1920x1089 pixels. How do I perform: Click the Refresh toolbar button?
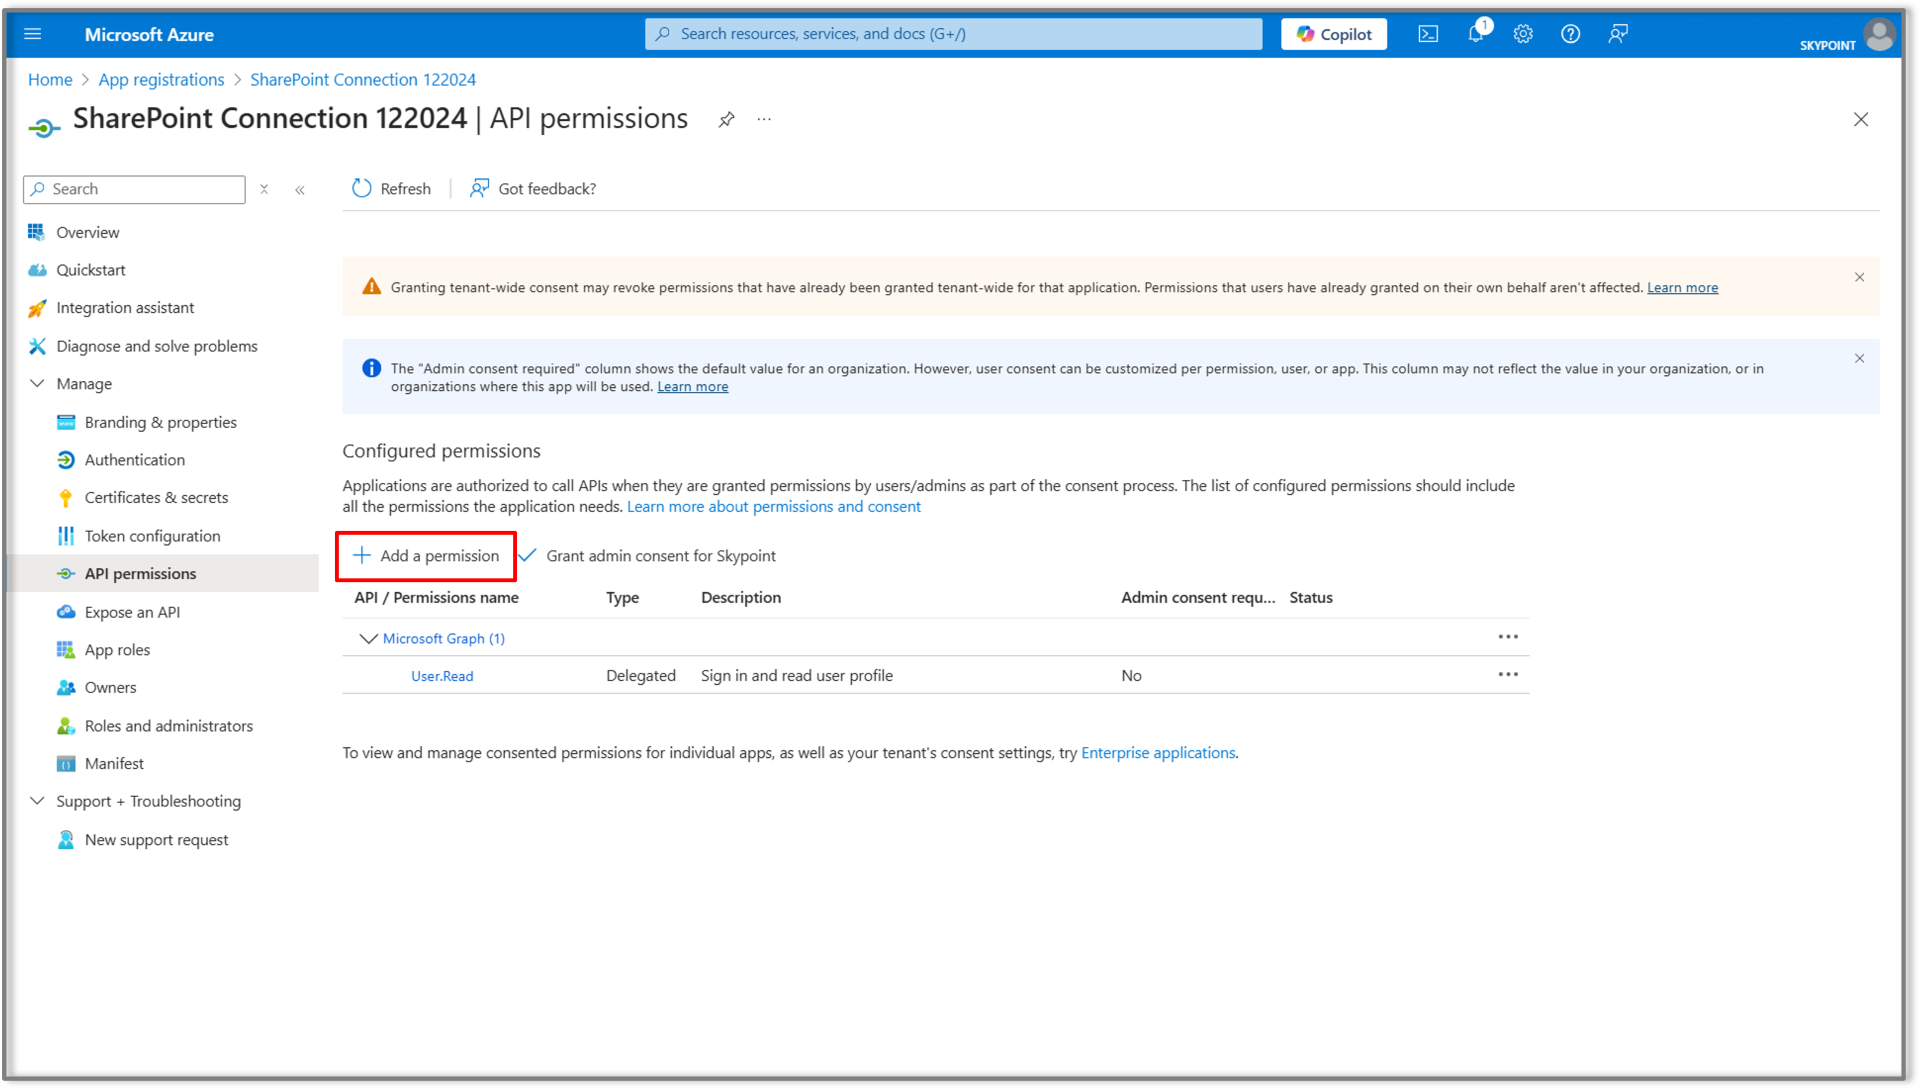click(x=391, y=189)
